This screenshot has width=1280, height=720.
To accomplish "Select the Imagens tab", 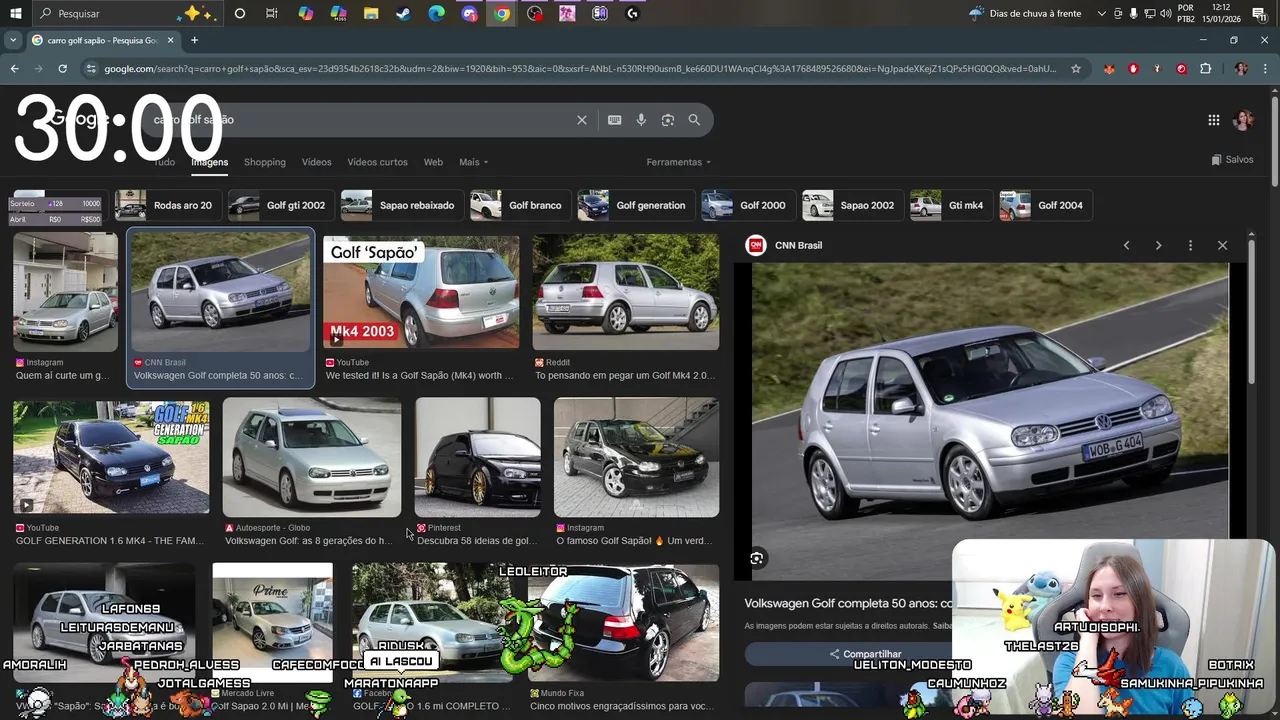I will [210, 162].
